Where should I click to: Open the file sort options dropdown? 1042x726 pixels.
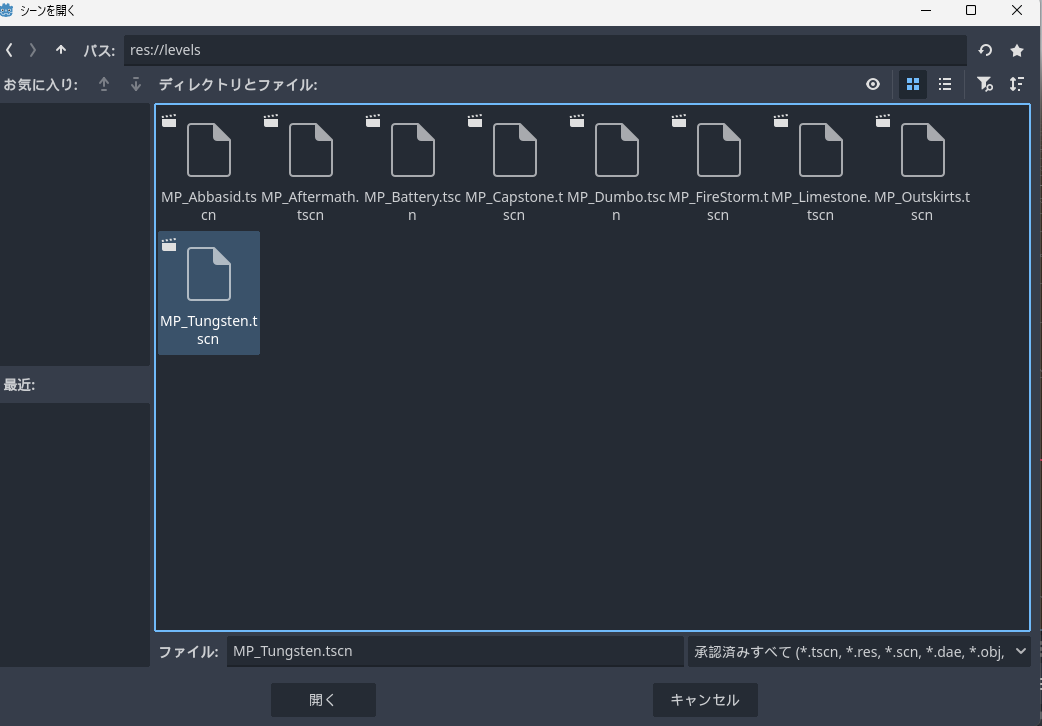(1017, 85)
